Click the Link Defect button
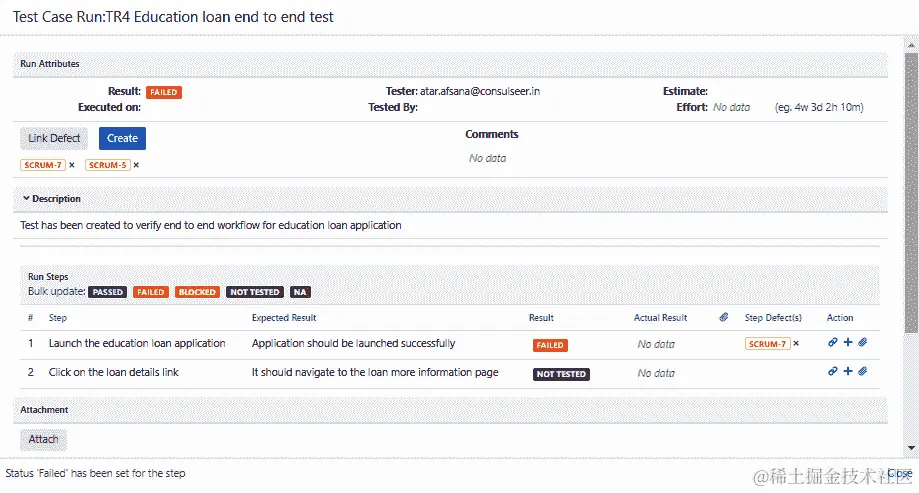Screen dimensions: 919x493 pos(54,138)
